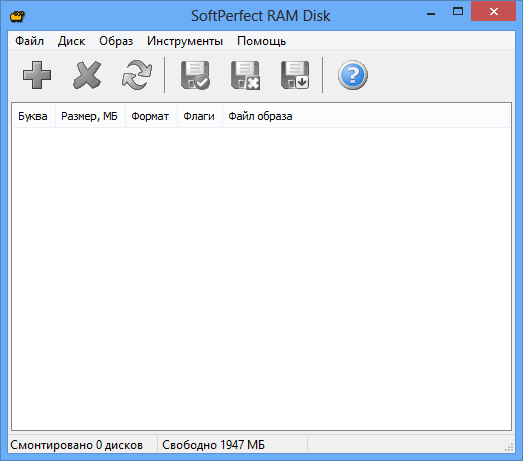Maximize the RAM Disk window
Image resolution: width=523 pixels, height=461 pixels.
pyautogui.click(x=458, y=12)
